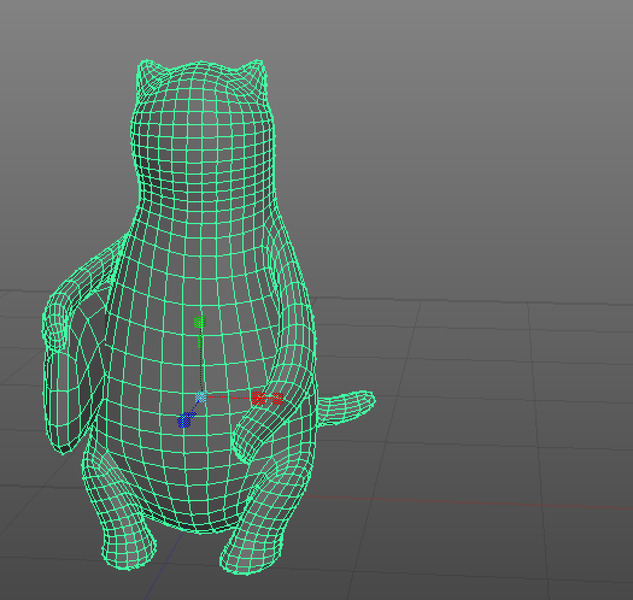Image resolution: width=633 pixels, height=600 pixels.
Task: Select the cat model's left ear
Action: 147,77
